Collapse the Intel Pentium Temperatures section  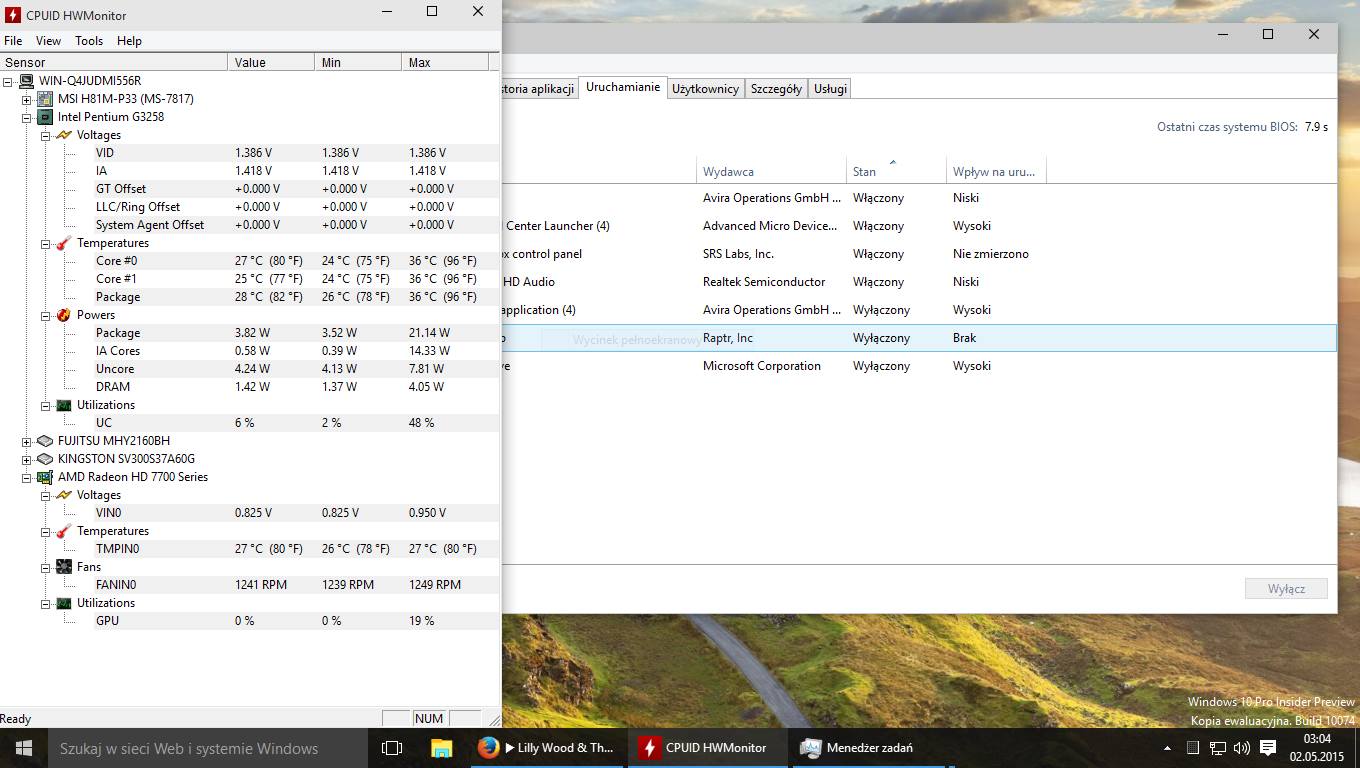coord(46,243)
